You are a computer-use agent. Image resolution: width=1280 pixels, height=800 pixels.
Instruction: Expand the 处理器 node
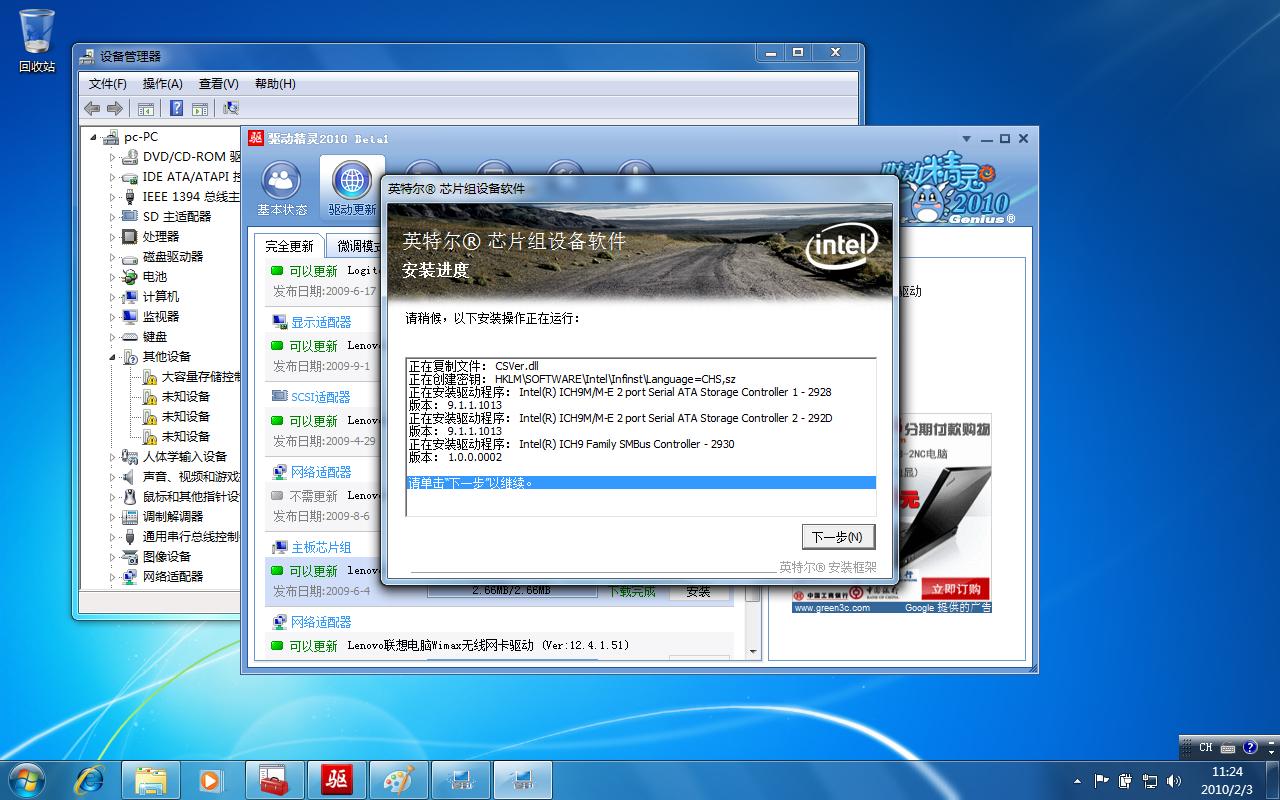tap(113, 237)
